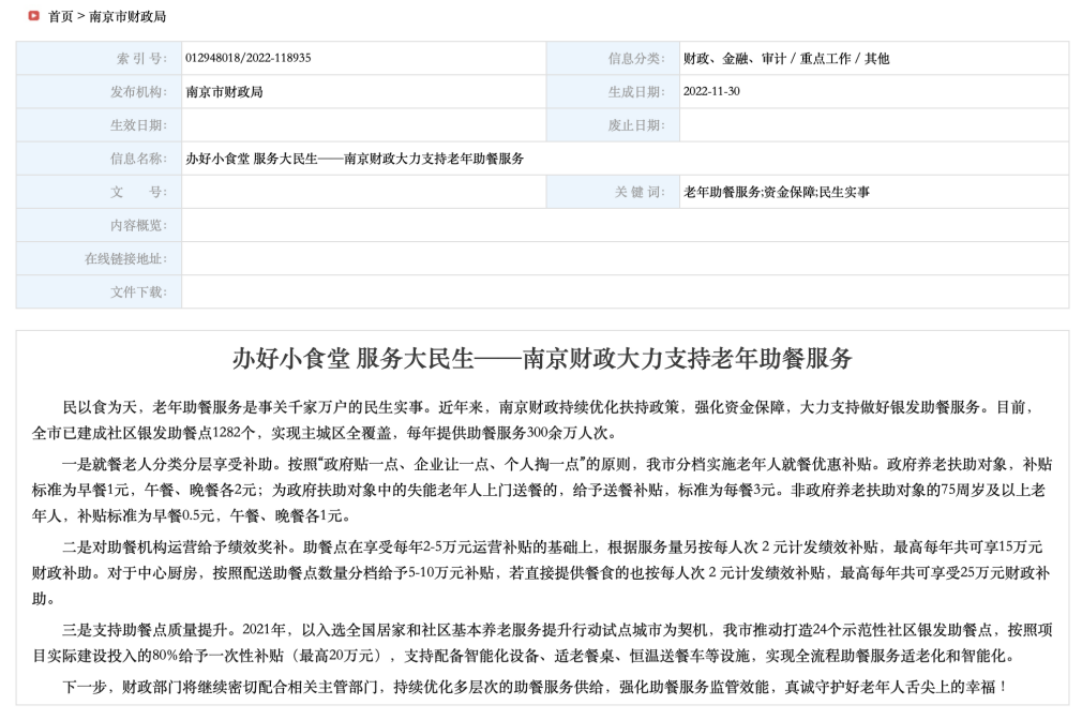Click the paragraph starting 民以食为天
This screenshot has height=720, width=1082.
pyautogui.click(x=533, y=420)
